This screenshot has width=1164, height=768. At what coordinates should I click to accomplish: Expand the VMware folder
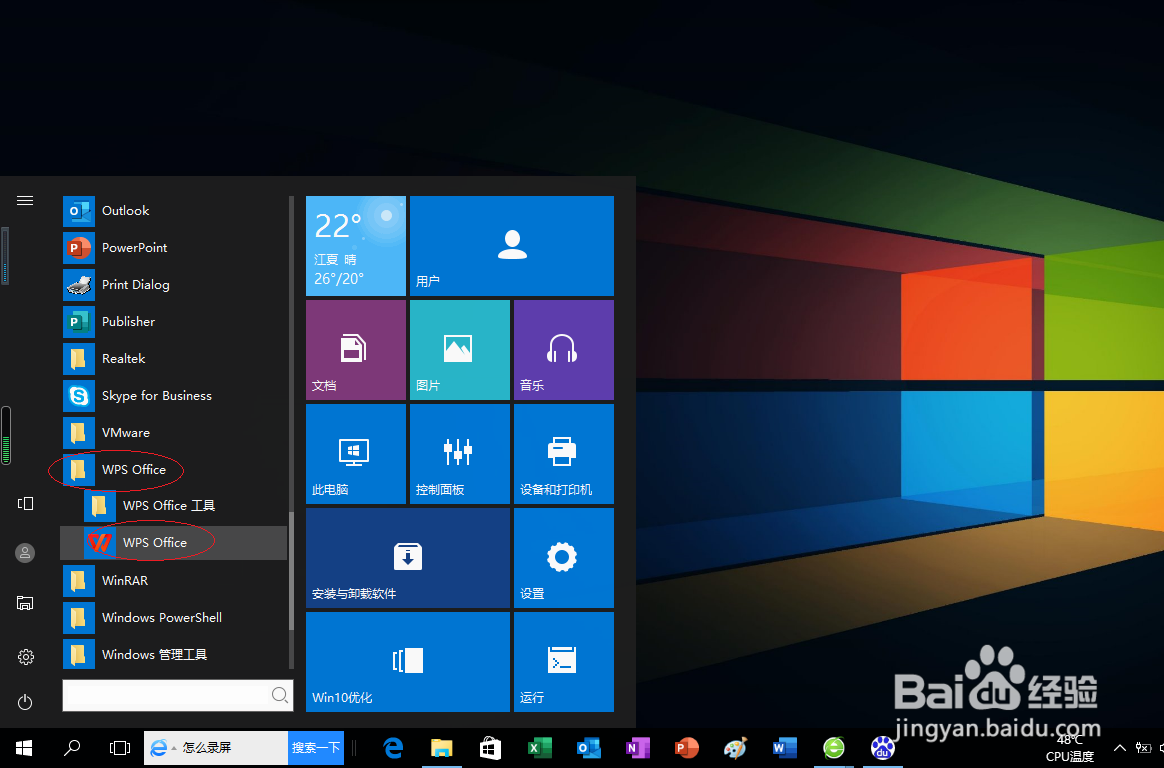tap(174, 433)
